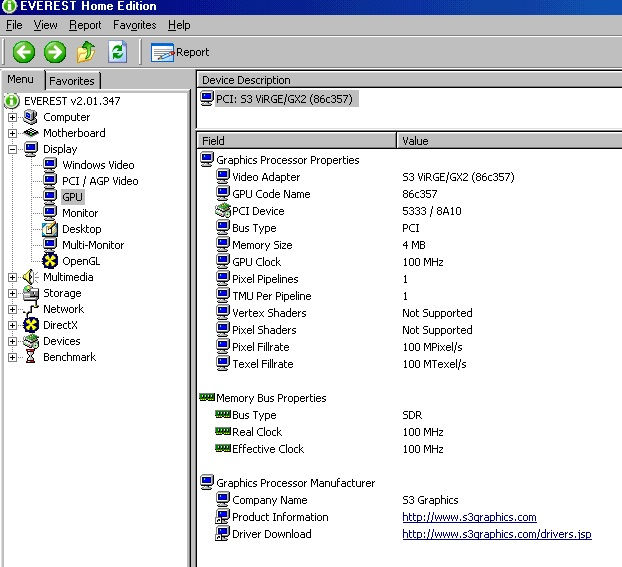Open the Help menu
The width and height of the screenshot is (622, 567).
click(179, 25)
